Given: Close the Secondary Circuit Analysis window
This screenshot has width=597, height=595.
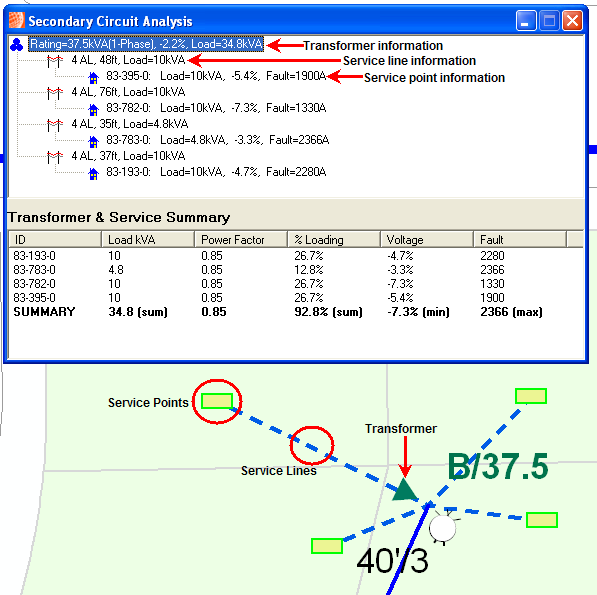Looking at the screenshot, I should tap(572, 20).
